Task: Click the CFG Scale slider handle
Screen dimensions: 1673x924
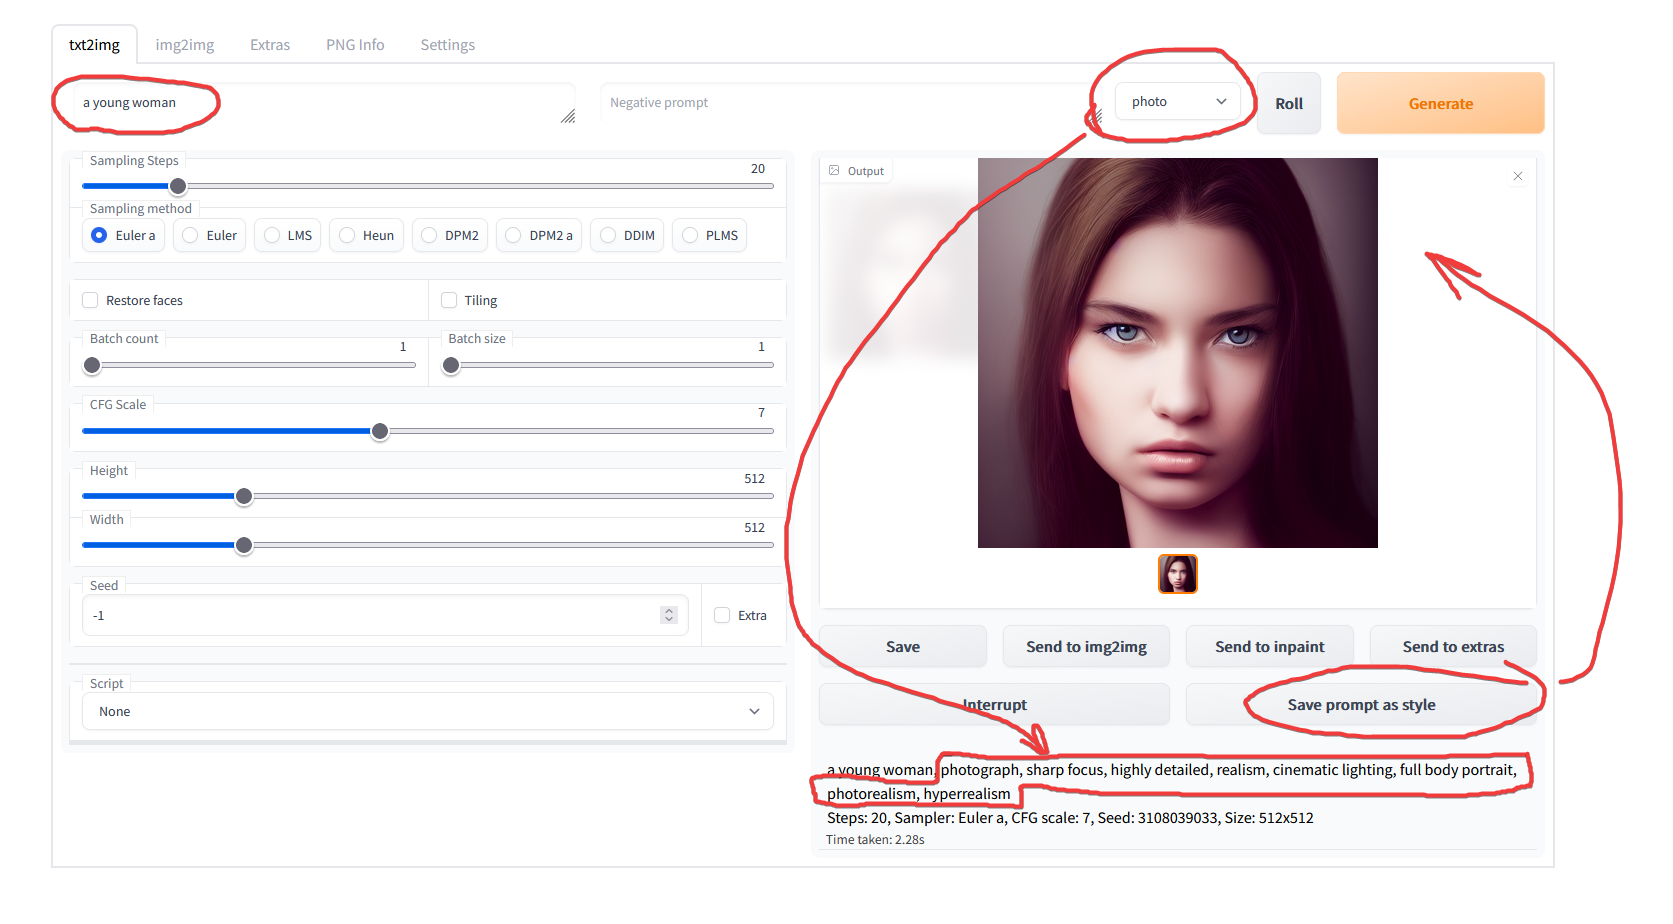Action: click(x=379, y=431)
